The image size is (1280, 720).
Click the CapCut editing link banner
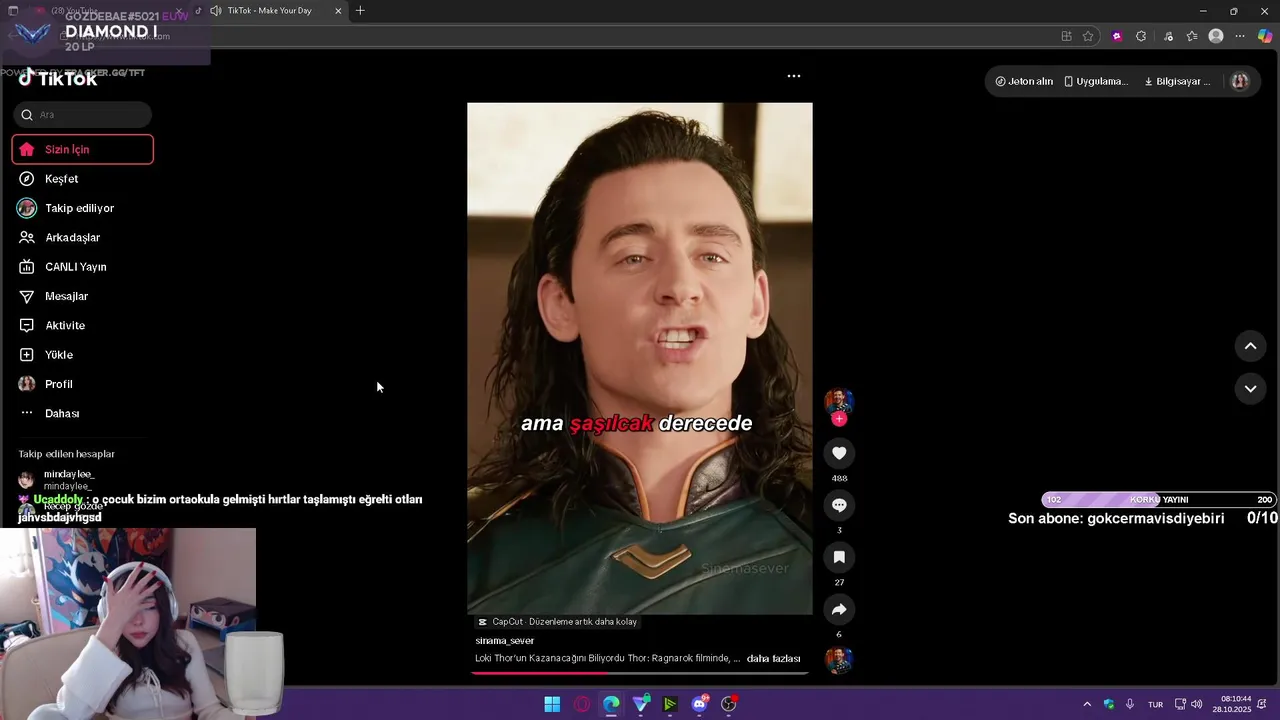tap(557, 622)
